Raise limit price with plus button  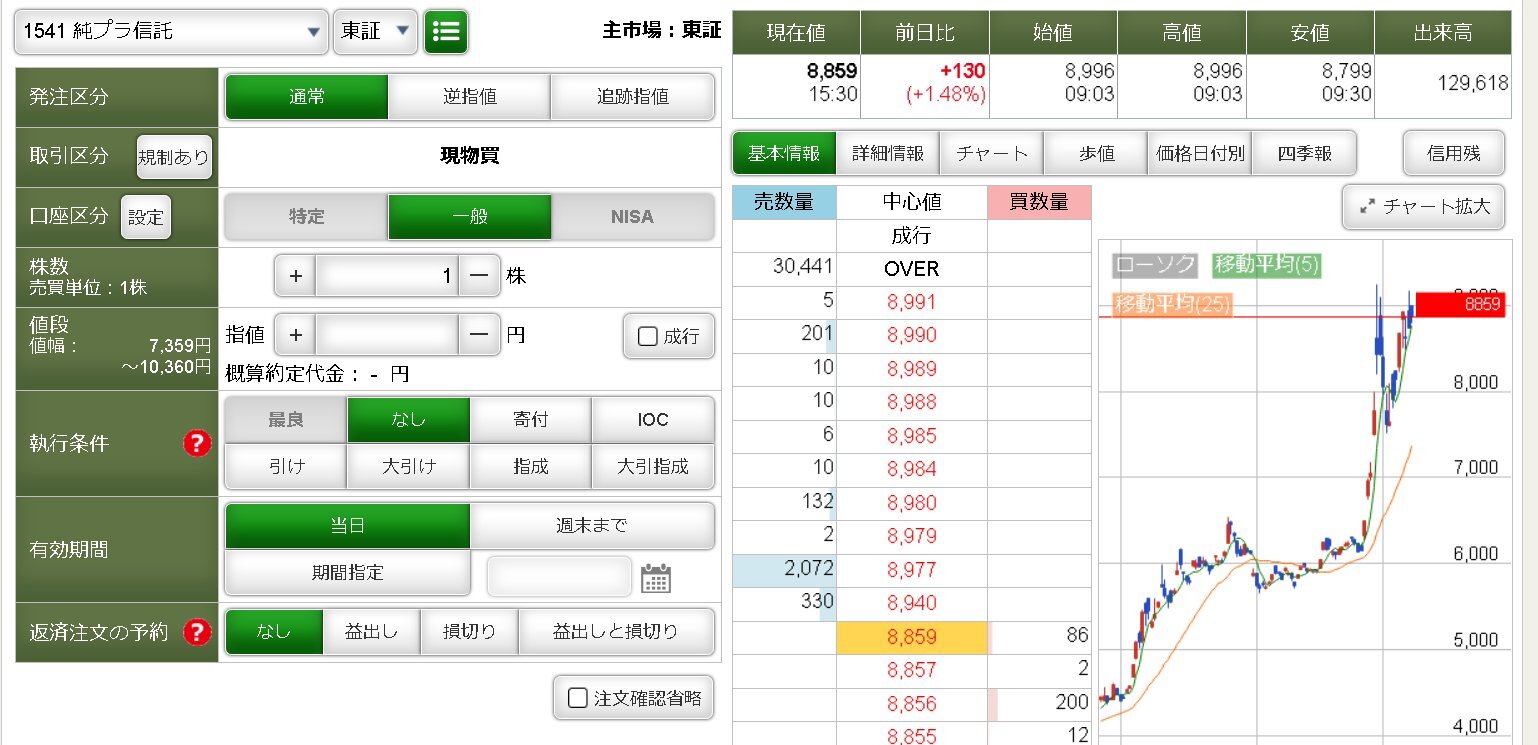(x=295, y=335)
